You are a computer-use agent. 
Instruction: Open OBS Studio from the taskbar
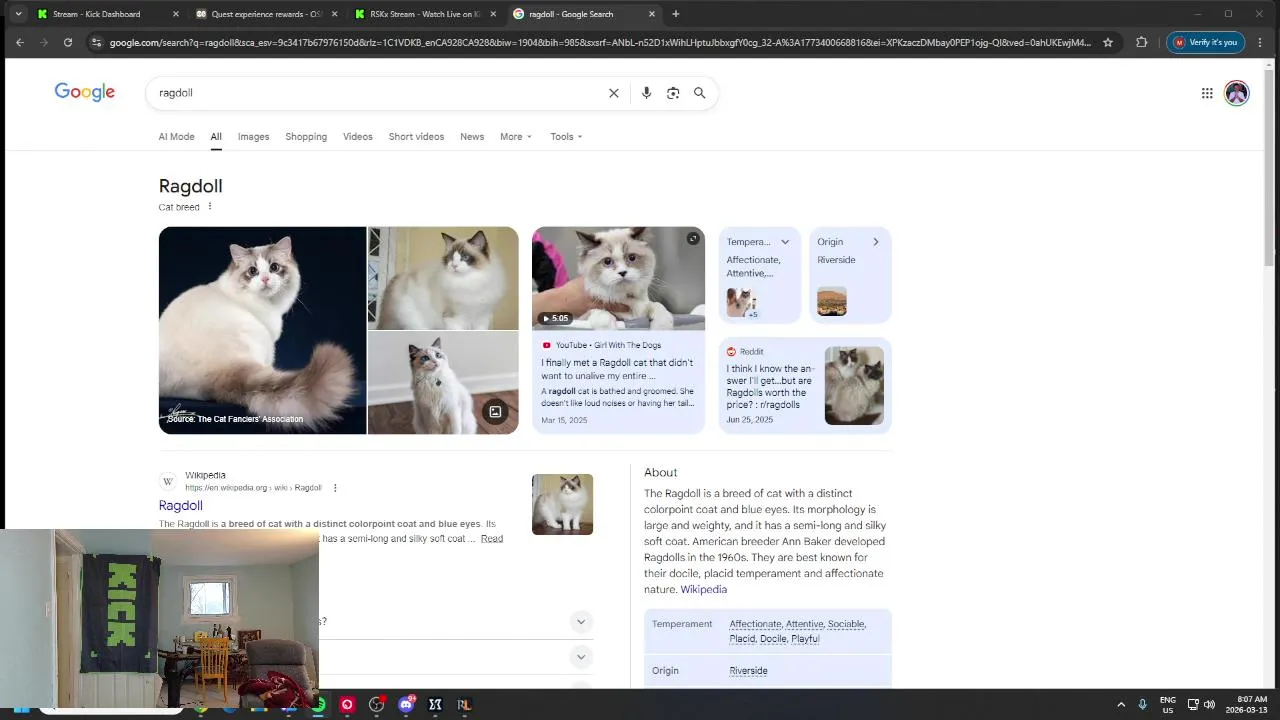coord(376,705)
